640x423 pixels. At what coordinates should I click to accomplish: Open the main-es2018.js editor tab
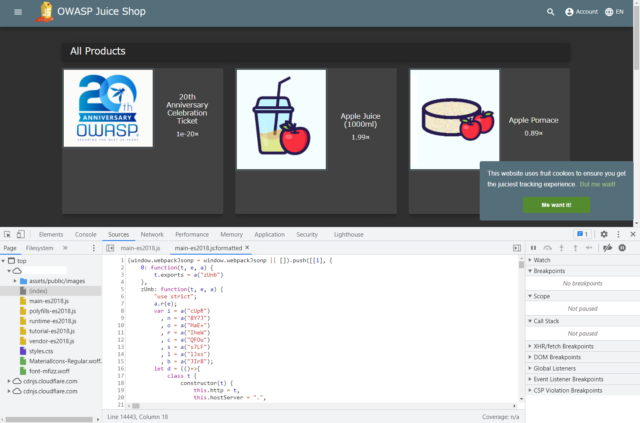coord(140,248)
